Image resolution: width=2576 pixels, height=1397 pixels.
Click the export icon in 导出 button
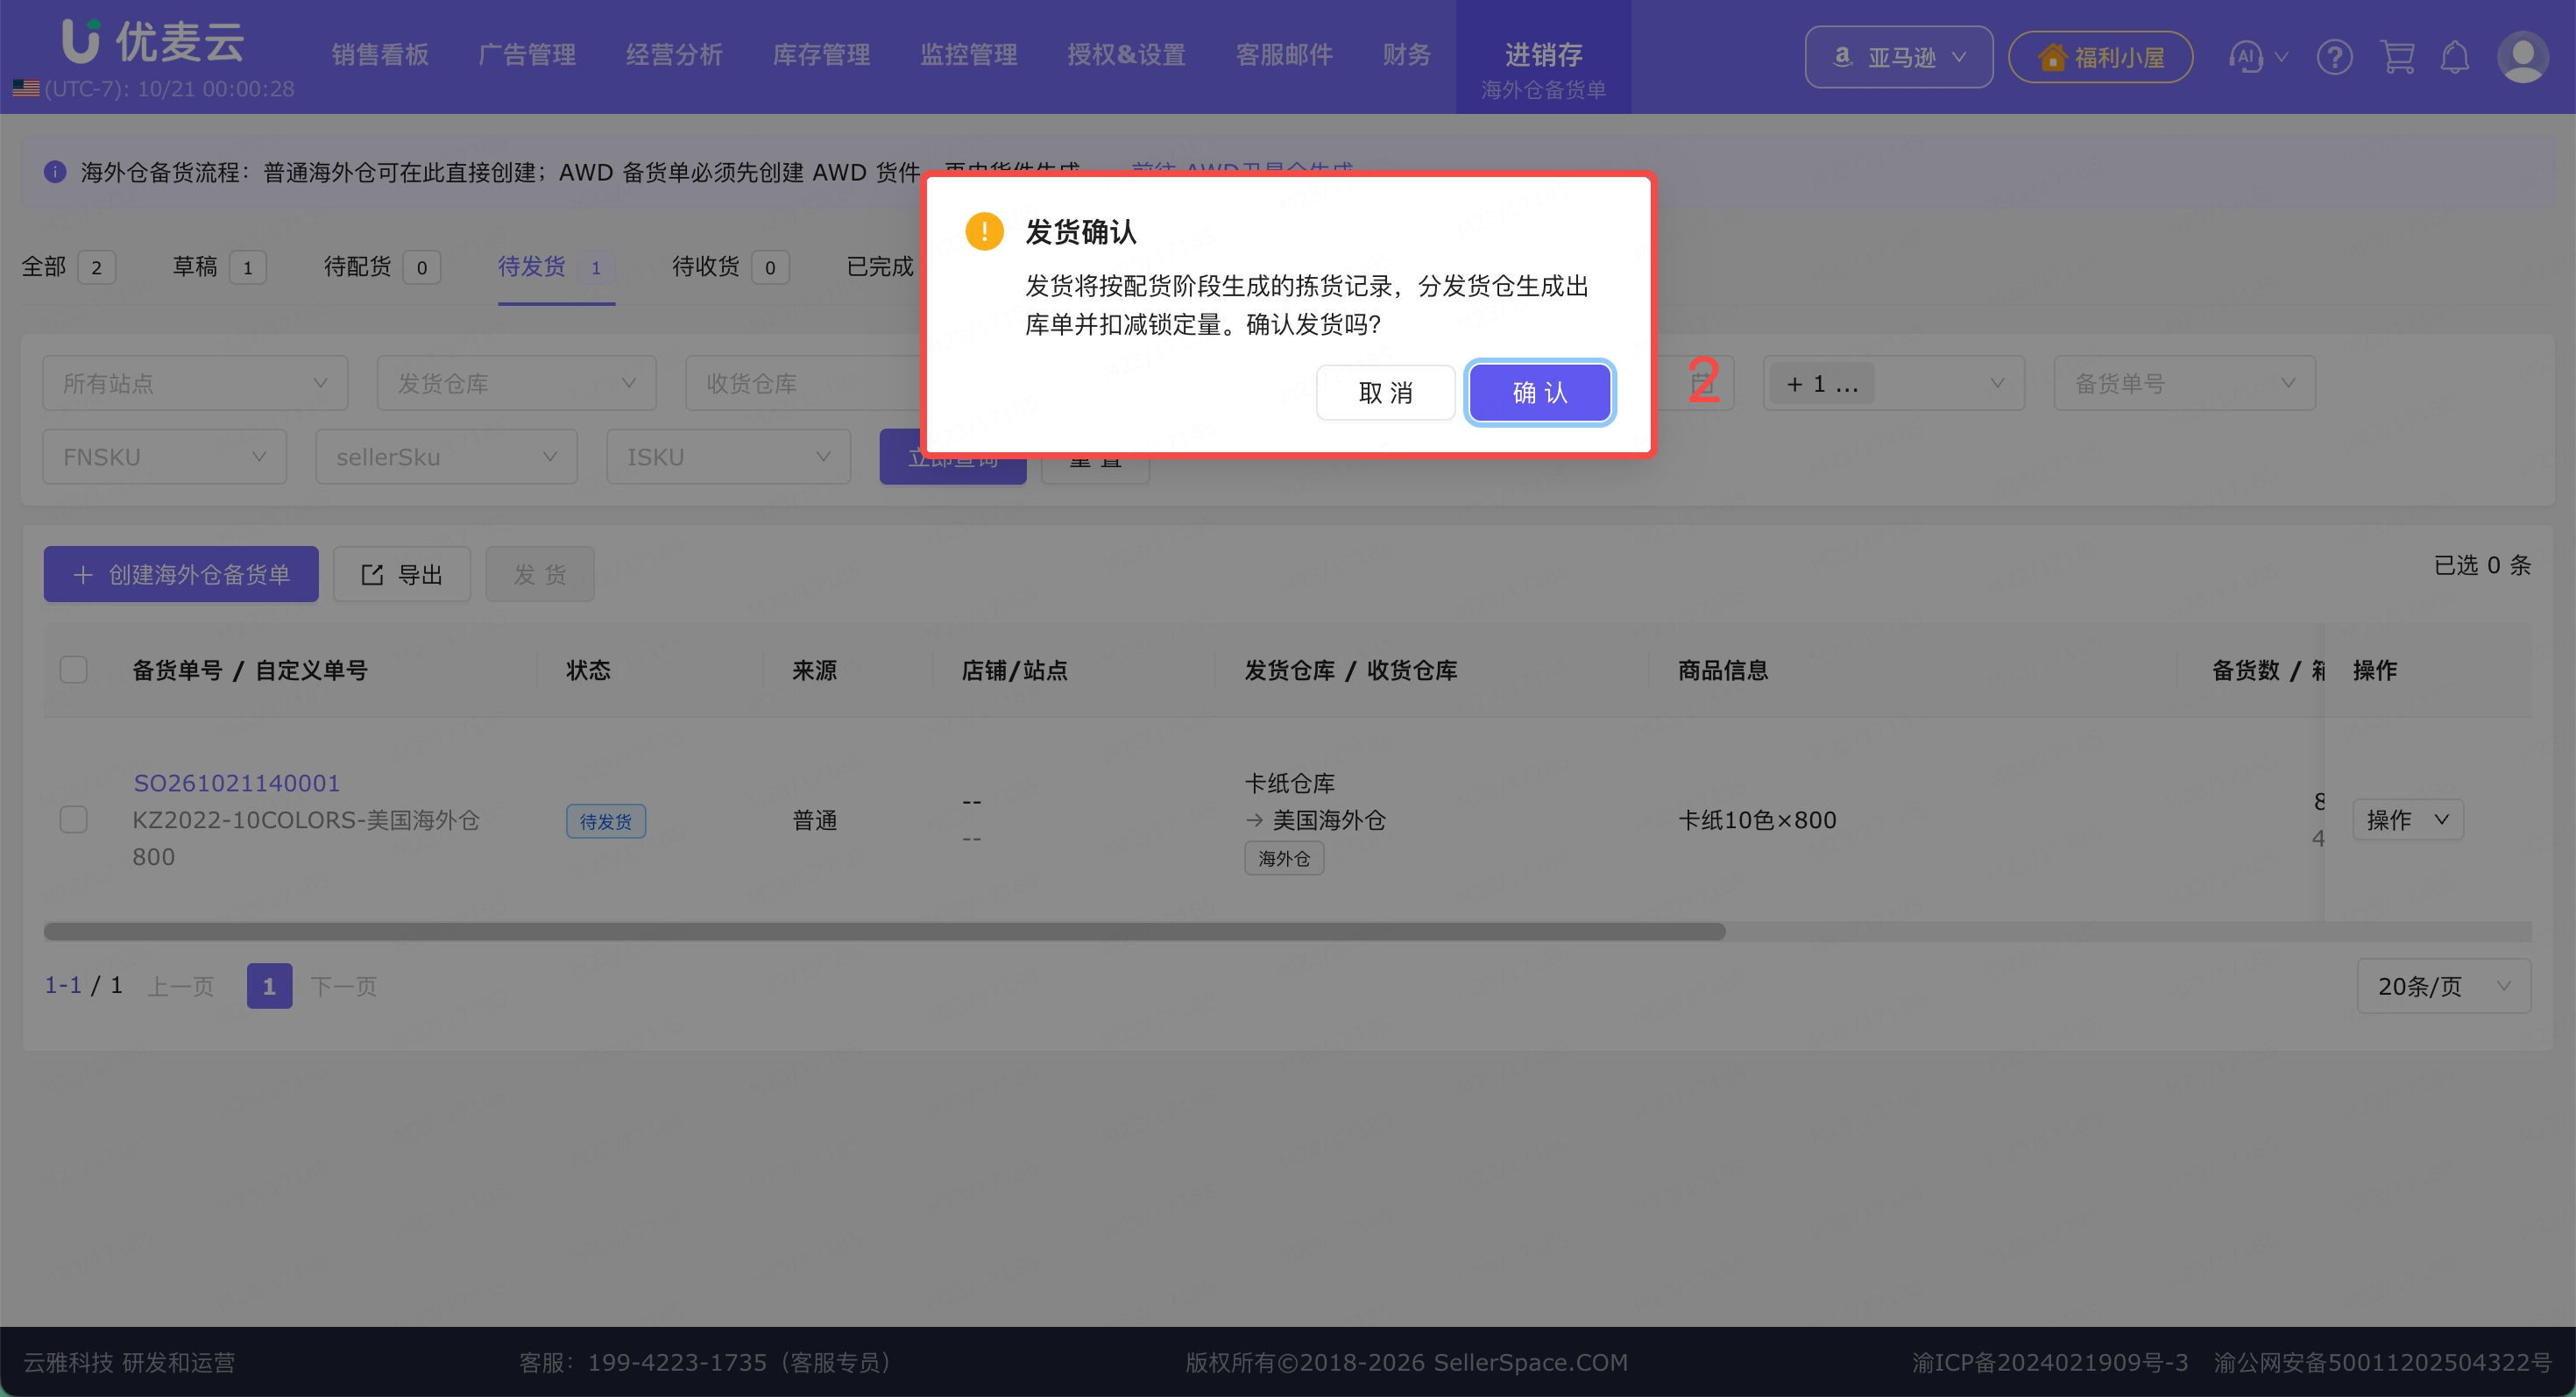[372, 574]
